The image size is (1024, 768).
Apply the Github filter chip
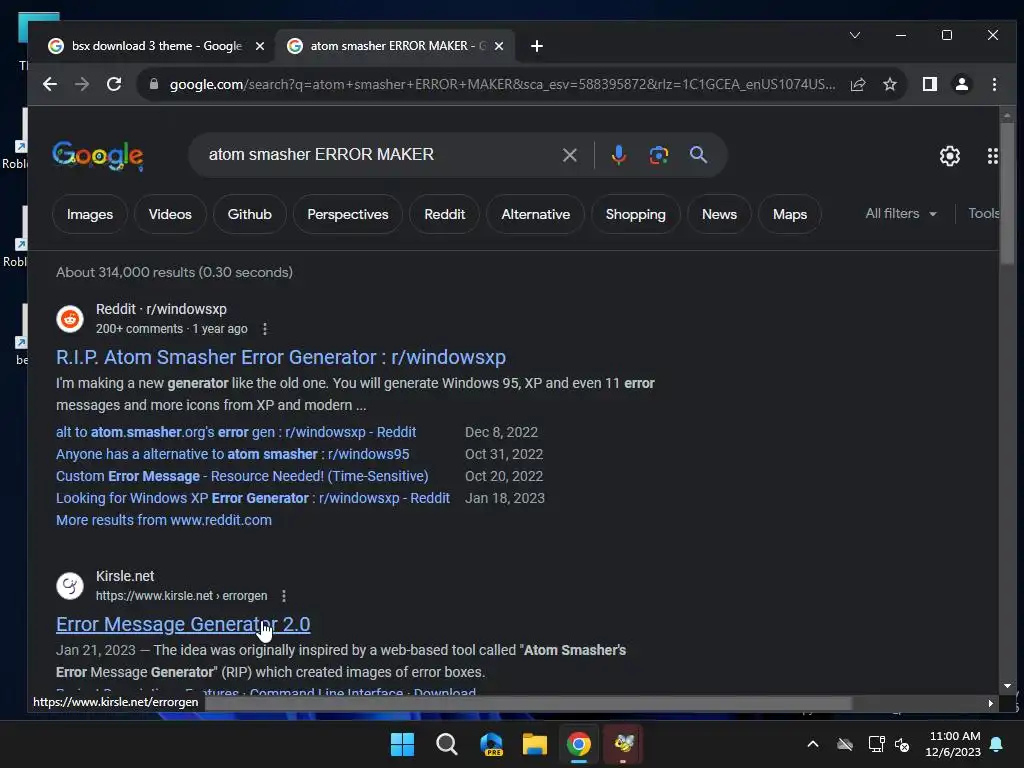pyautogui.click(x=249, y=214)
